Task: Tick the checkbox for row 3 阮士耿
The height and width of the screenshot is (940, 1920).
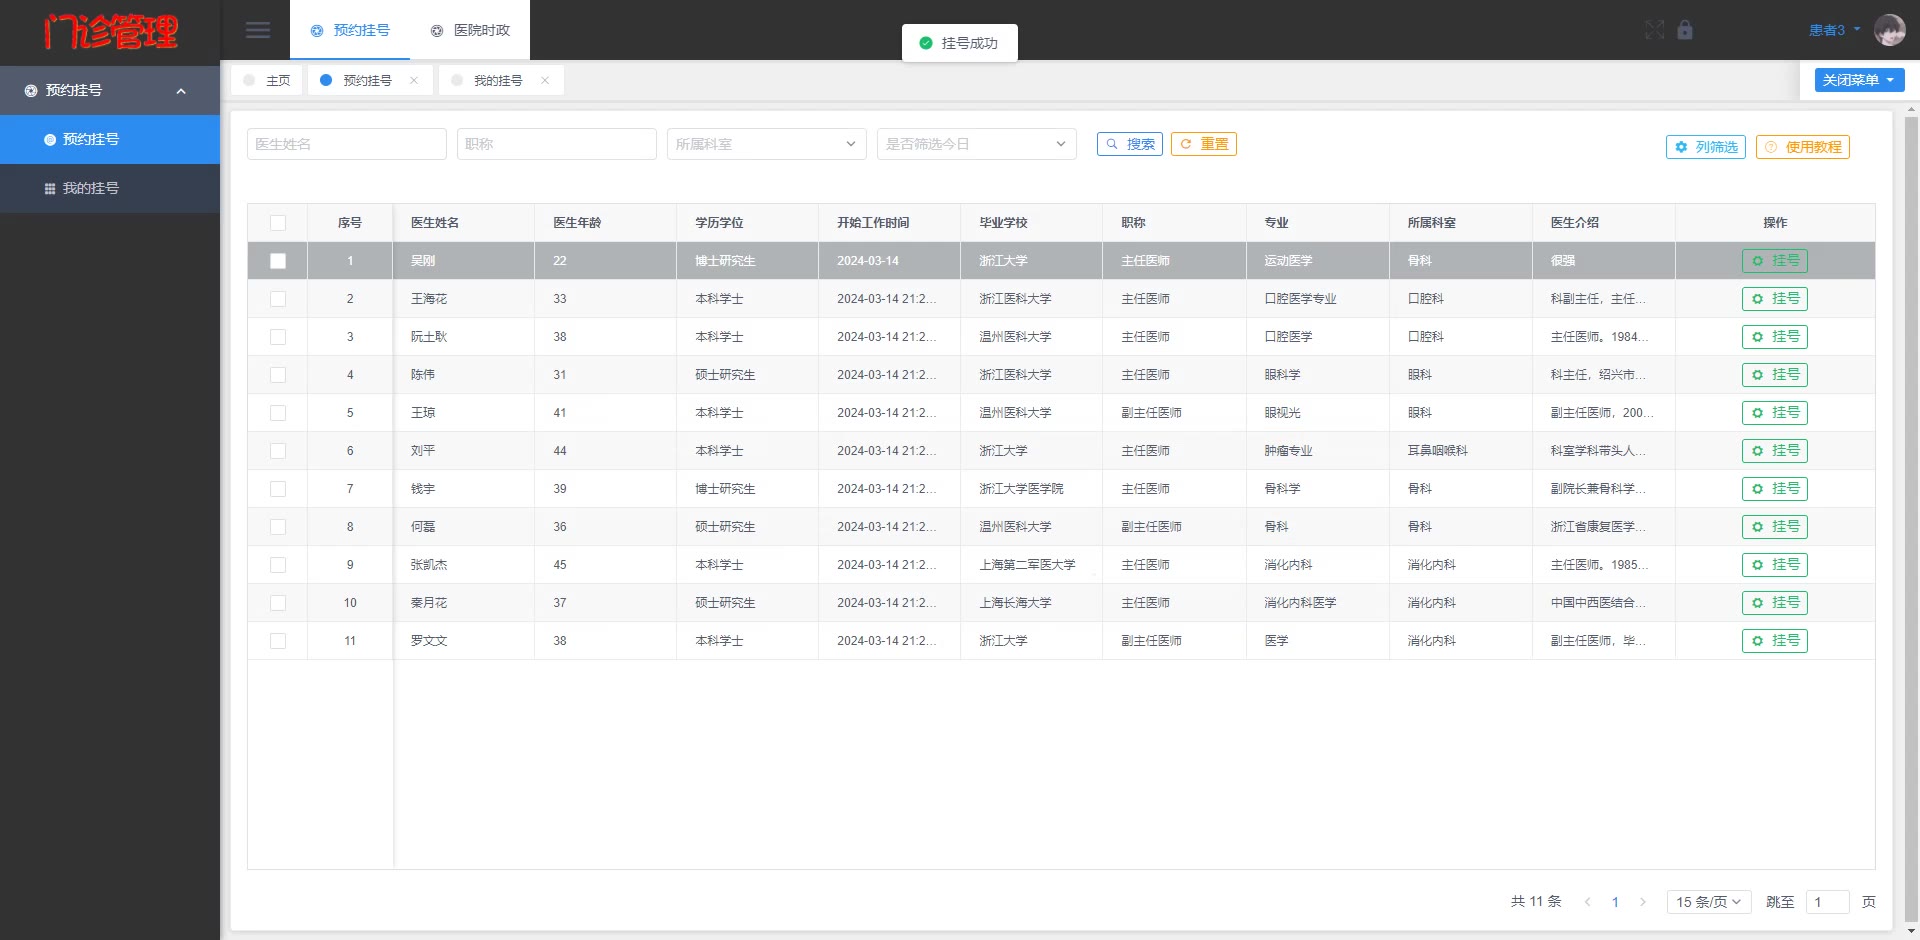Action: pyautogui.click(x=278, y=337)
